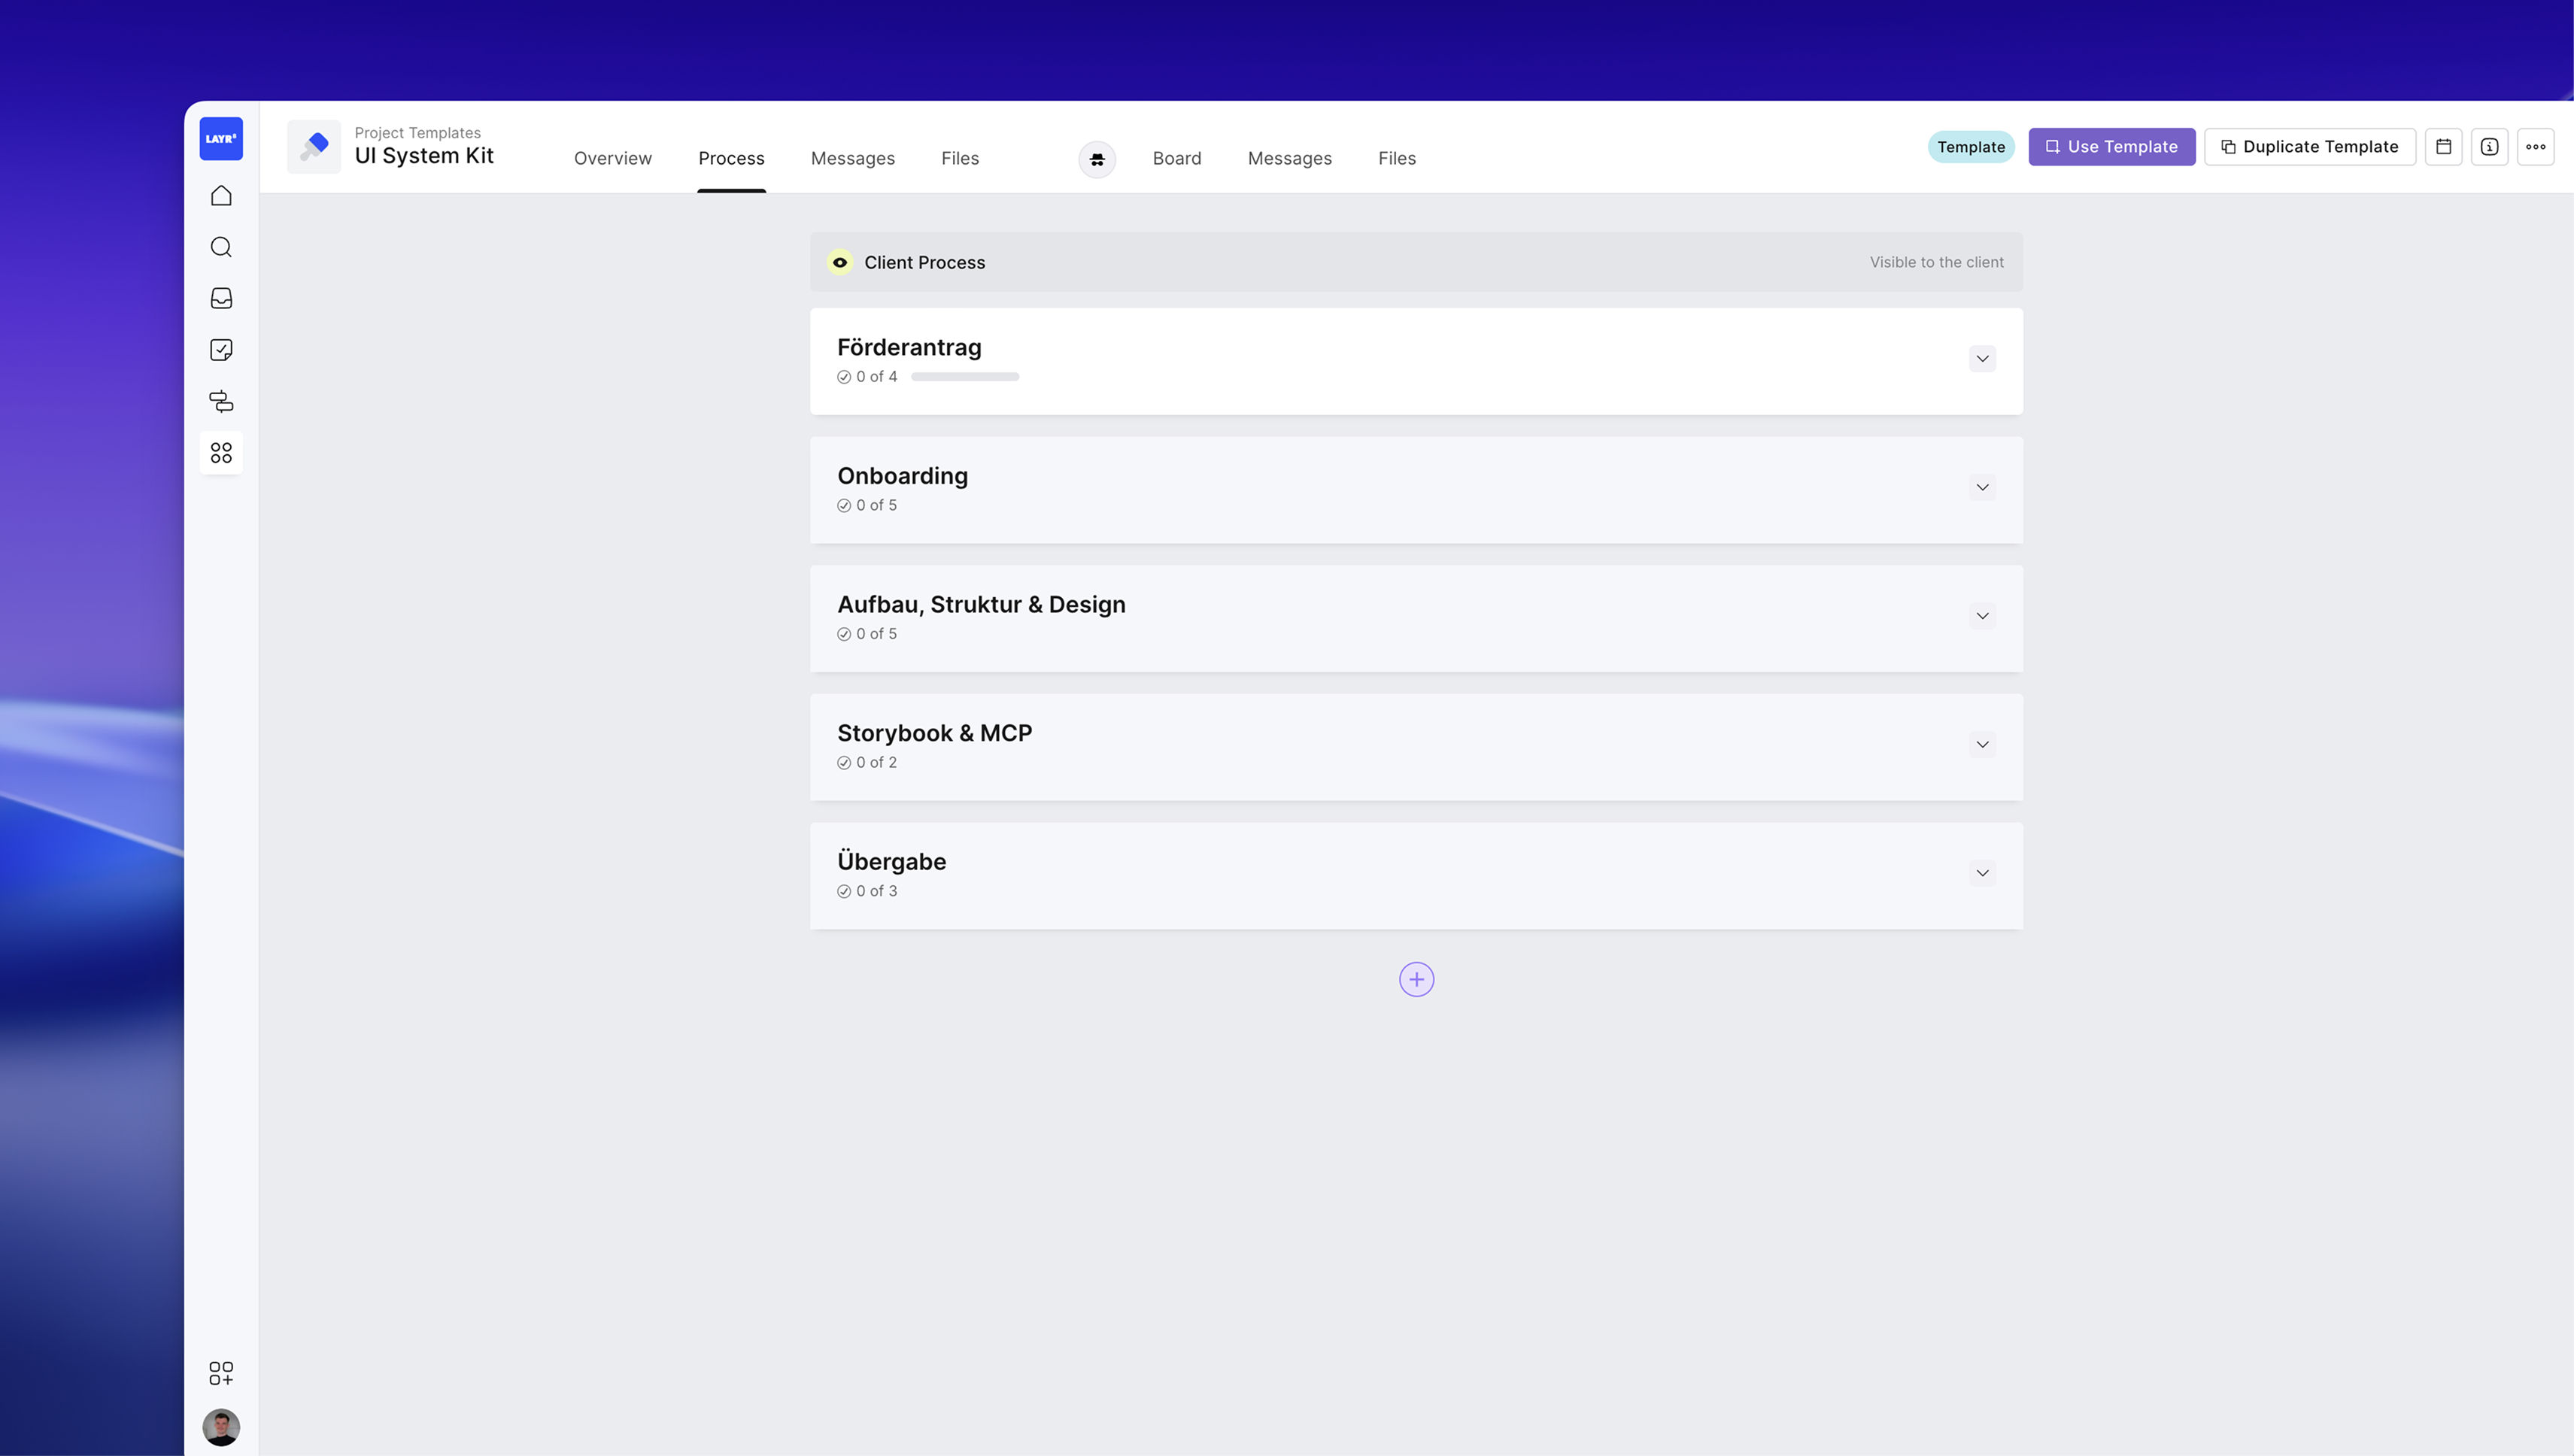Click the timeline roadmap sidebar icon
This screenshot has width=2574, height=1456.
(x=221, y=401)
